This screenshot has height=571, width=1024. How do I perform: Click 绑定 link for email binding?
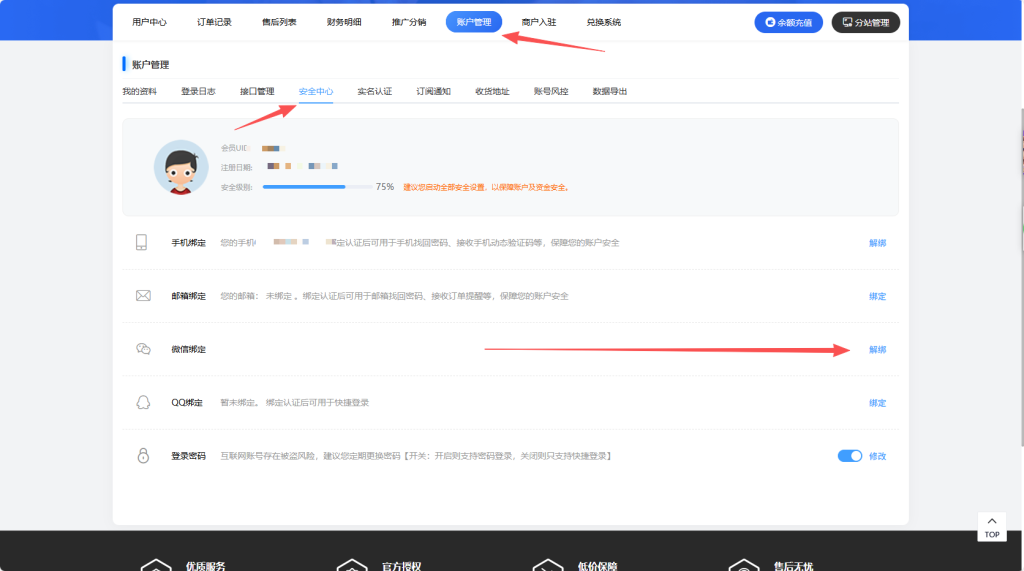coord(877,296)
